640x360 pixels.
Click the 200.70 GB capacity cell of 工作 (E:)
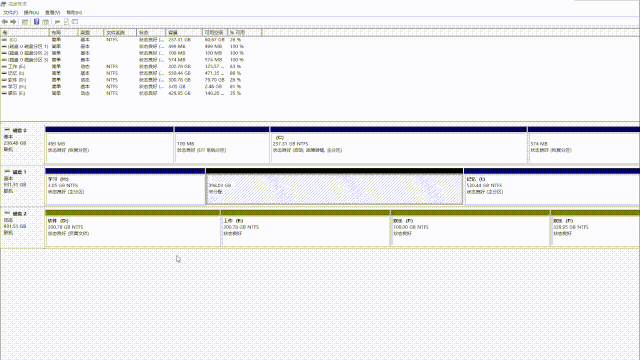tap(180, 67)
